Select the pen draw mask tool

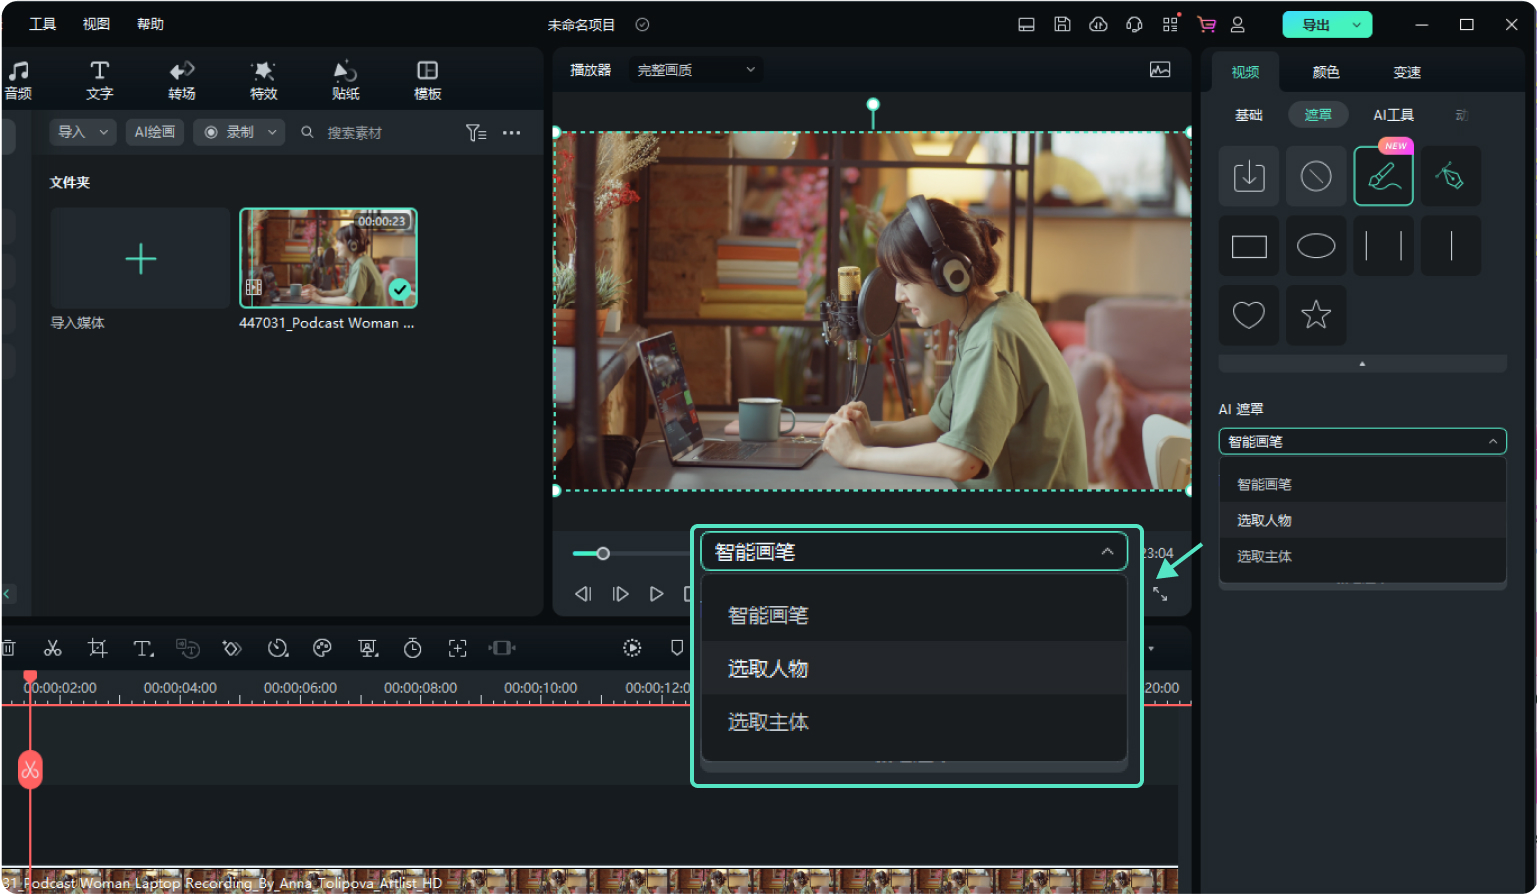(1450, 176)
